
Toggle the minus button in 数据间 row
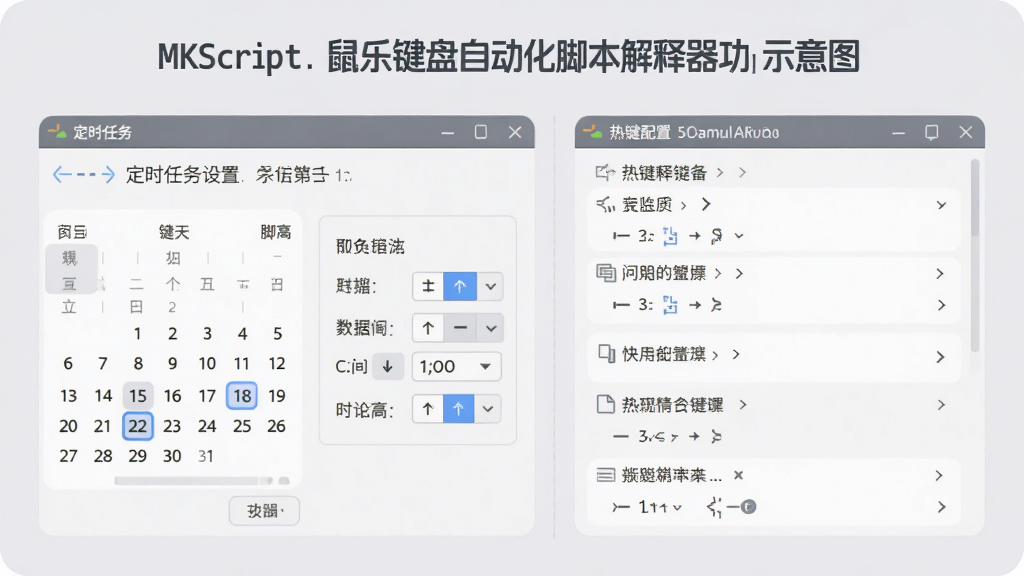[460, 328]
